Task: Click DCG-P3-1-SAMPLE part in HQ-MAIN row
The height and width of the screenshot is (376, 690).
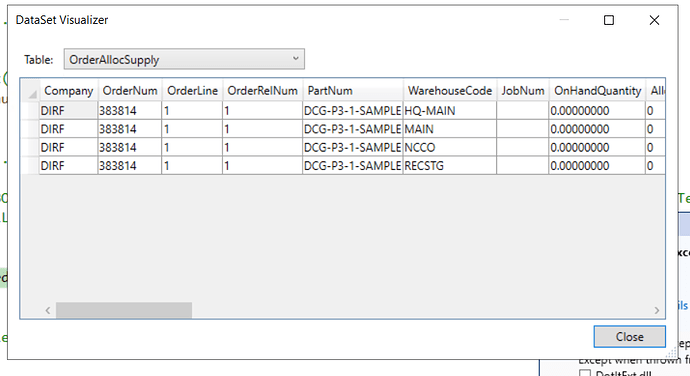Action: 353,111
